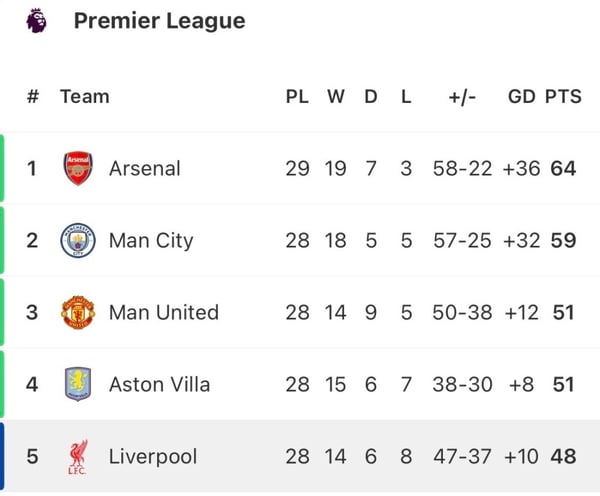Open the Man United team name
The image size is (600, 496).
[163, 312]
